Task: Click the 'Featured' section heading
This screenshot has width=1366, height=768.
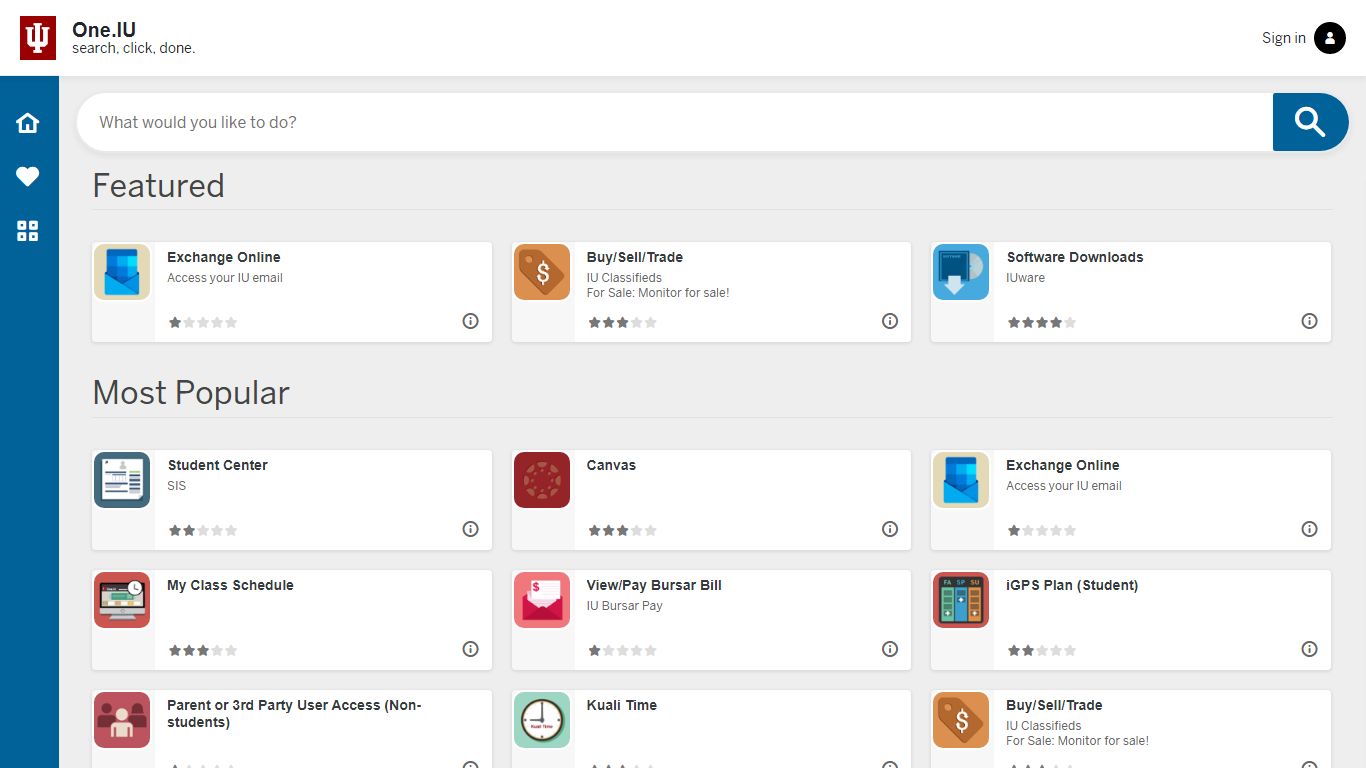Action: tap(158, 186)
